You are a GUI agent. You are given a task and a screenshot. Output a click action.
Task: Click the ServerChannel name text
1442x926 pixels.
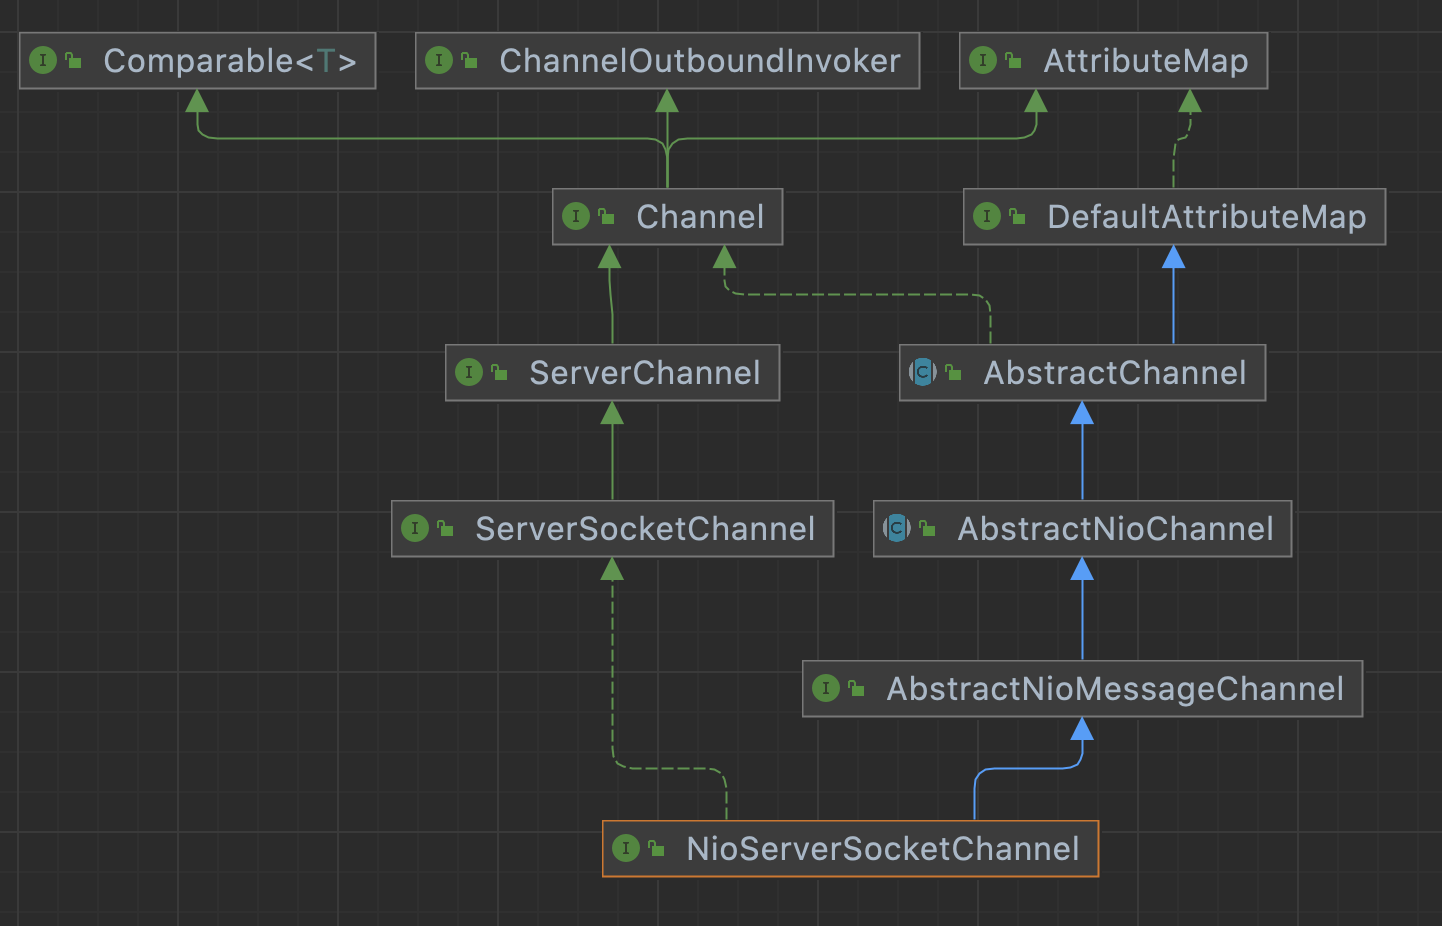(645, 373)
